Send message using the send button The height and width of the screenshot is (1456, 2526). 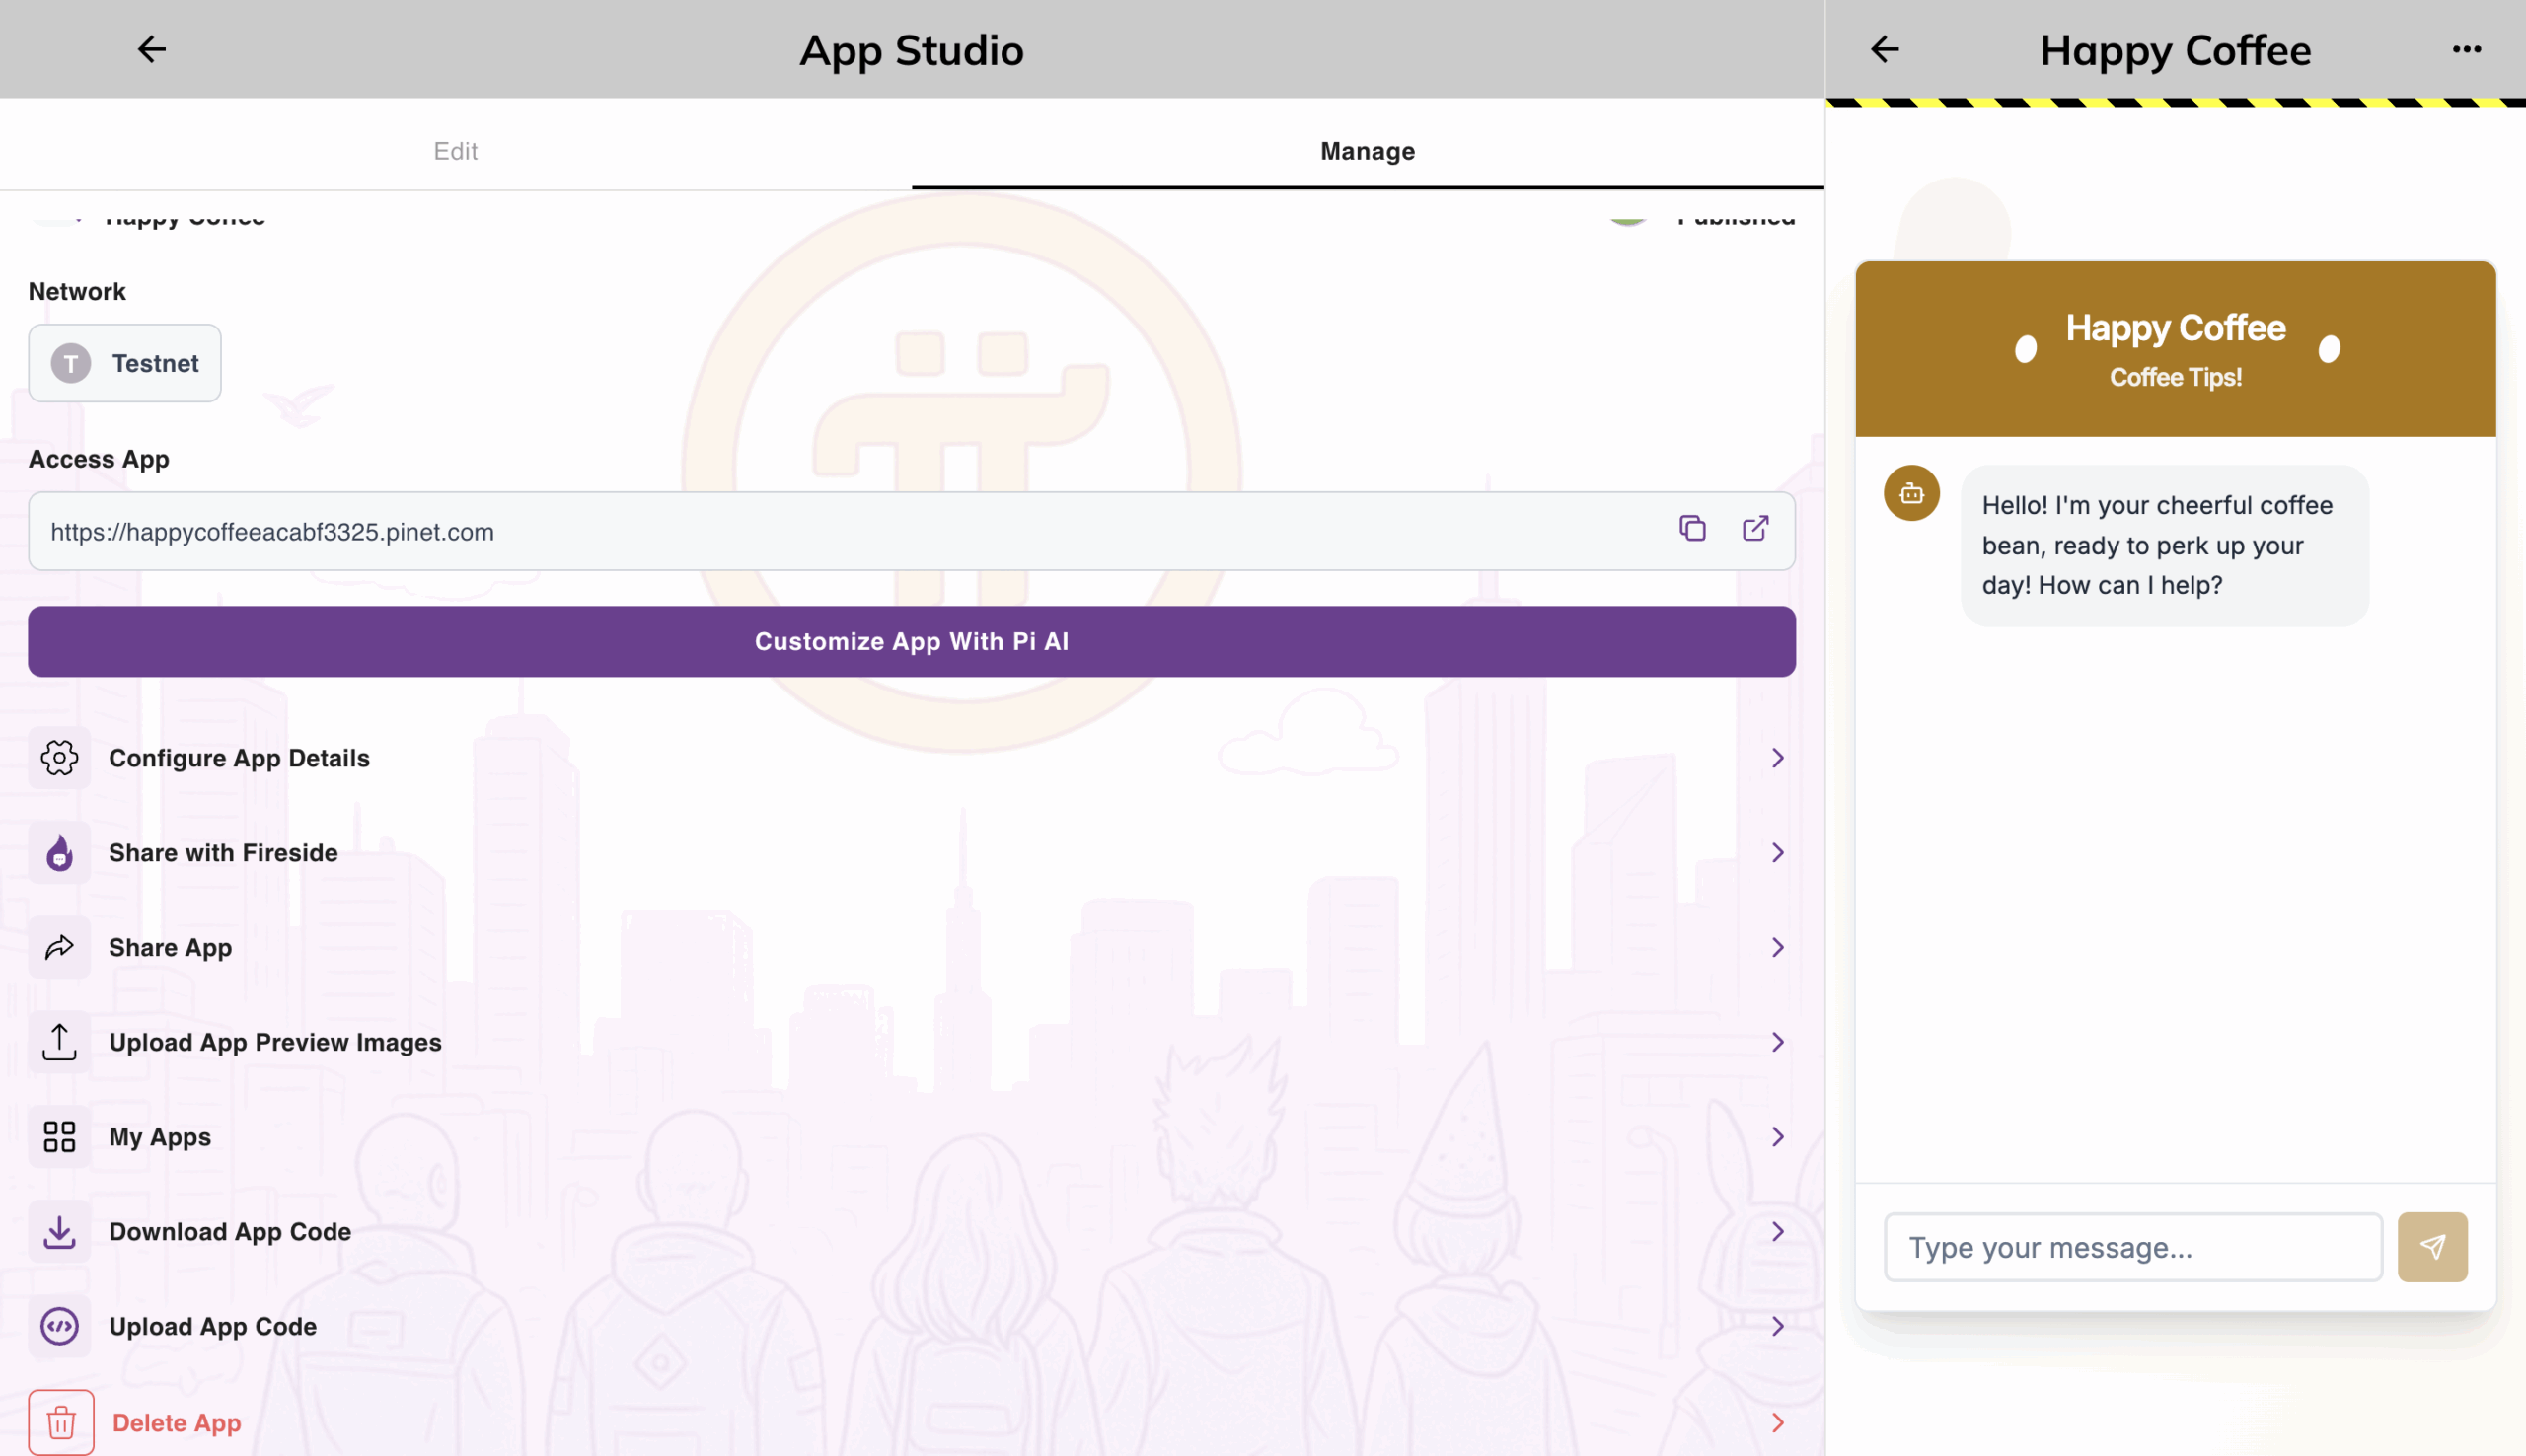[2434, 1247]
